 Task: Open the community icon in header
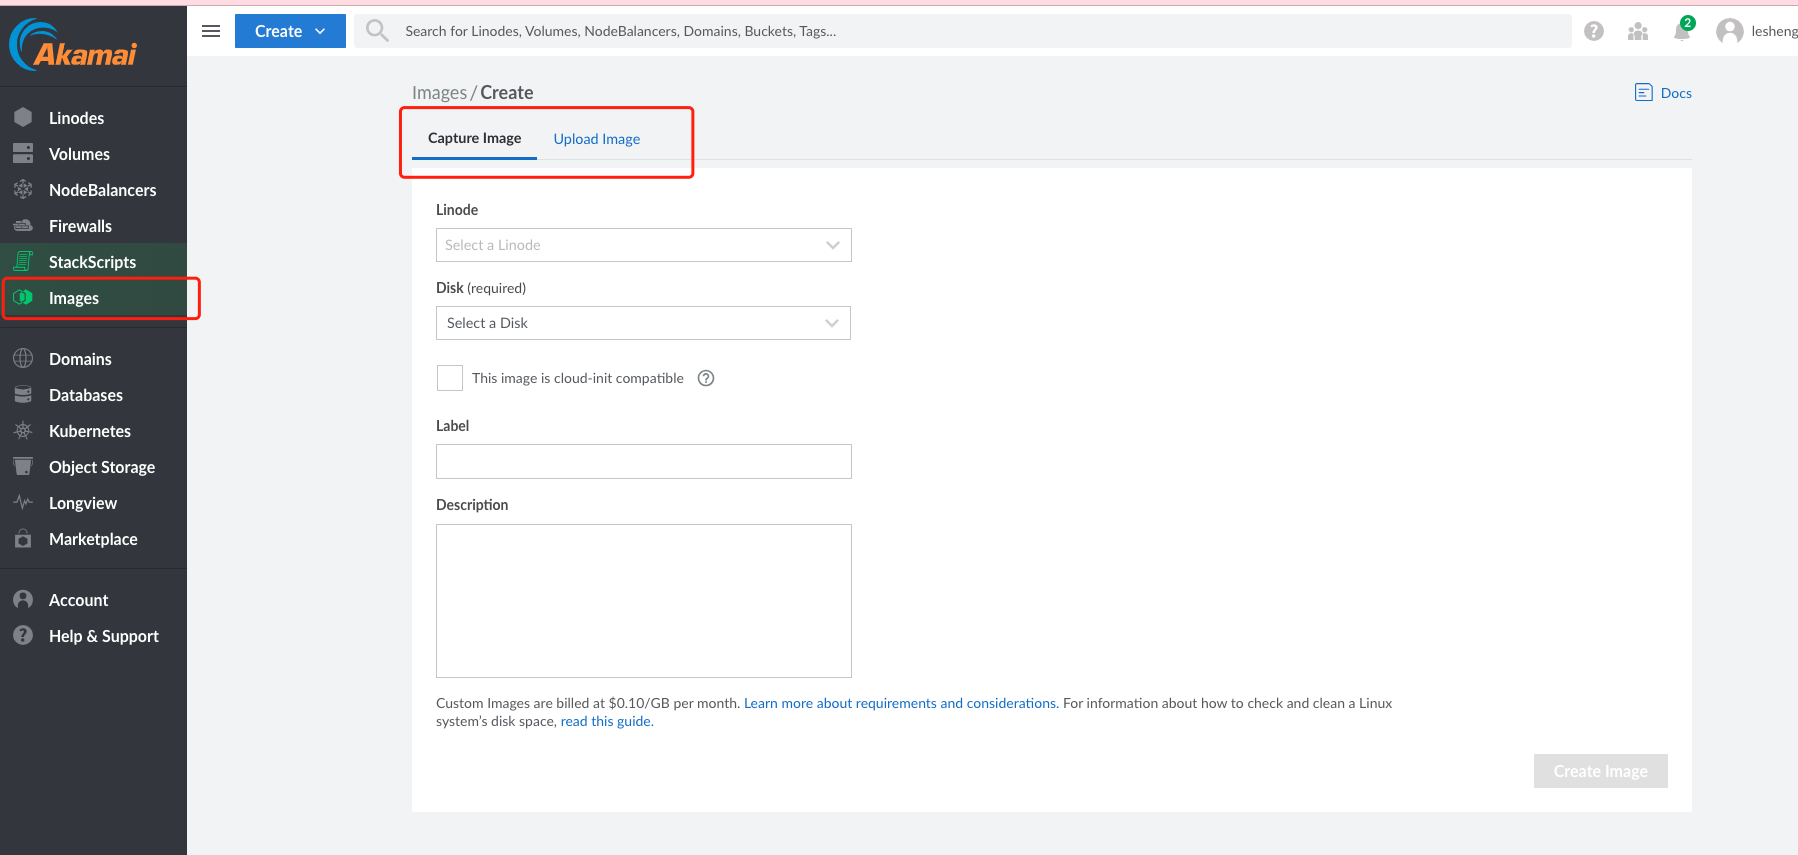1638,31
